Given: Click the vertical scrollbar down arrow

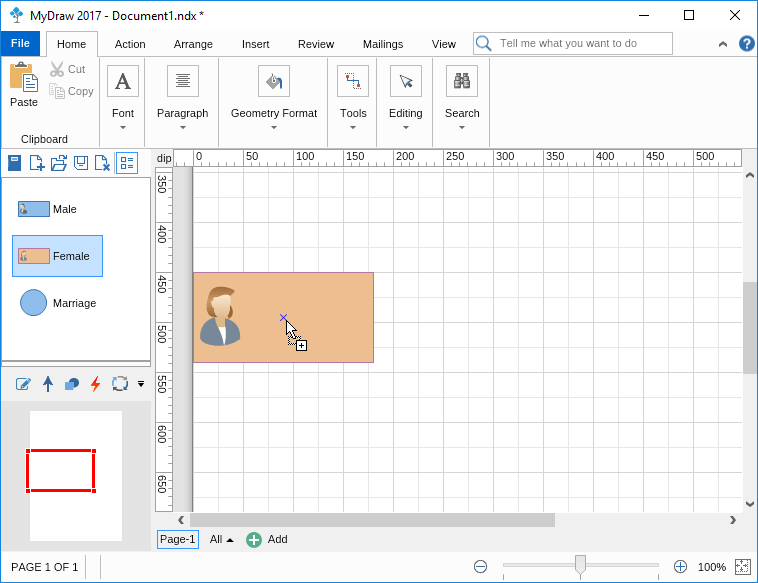Looking at the screenshot, I should pos(750,504).
